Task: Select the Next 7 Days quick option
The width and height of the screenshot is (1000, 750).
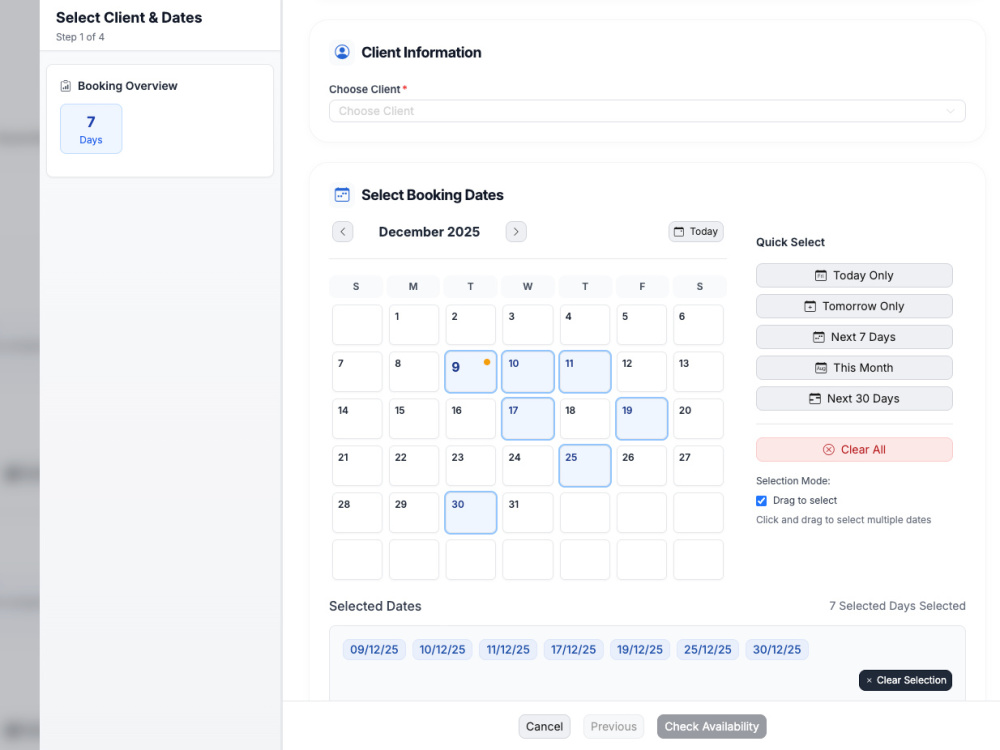Action: 854,337
